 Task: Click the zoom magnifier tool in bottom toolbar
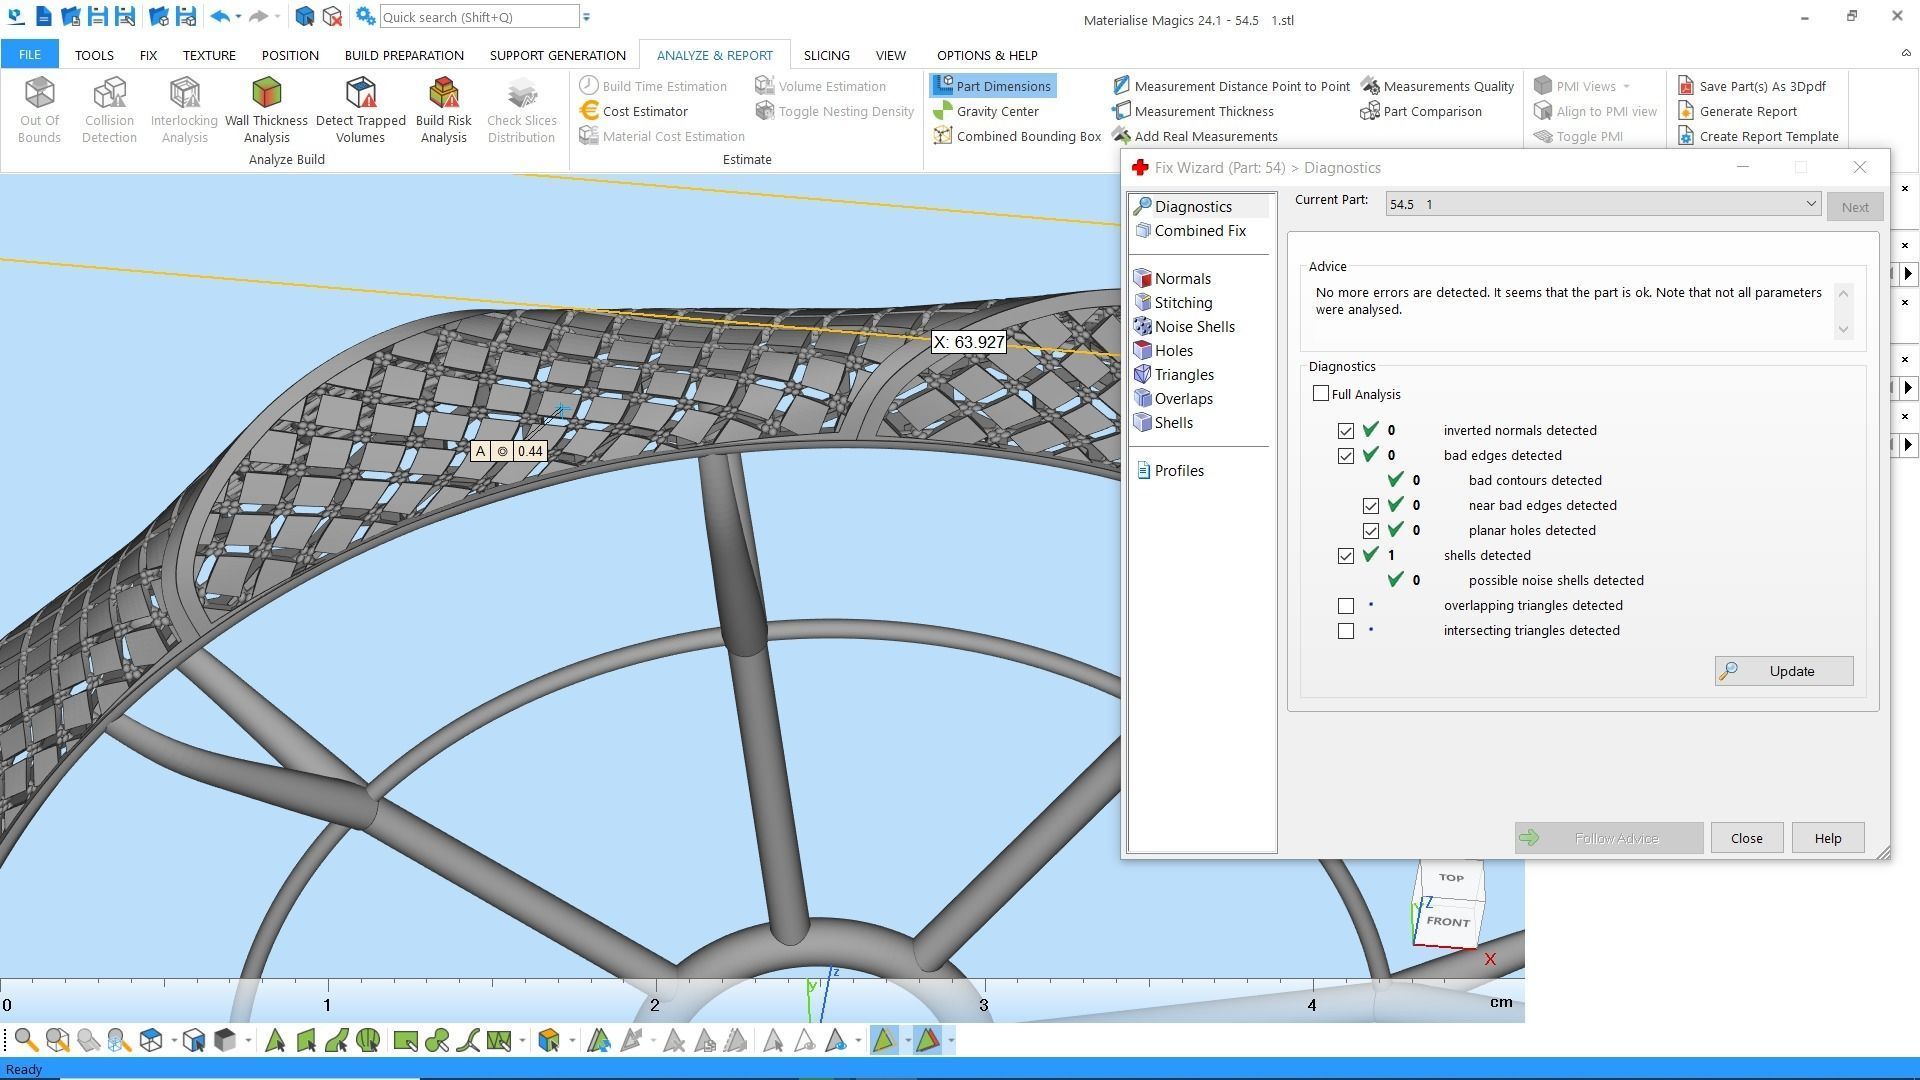pos(26,1041)
